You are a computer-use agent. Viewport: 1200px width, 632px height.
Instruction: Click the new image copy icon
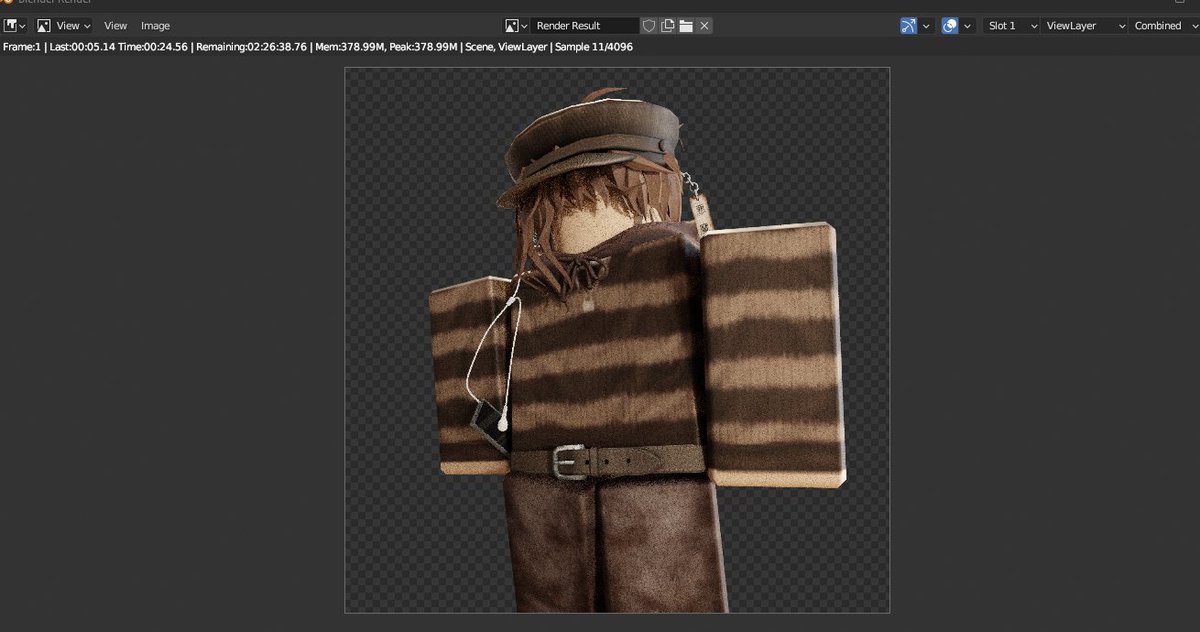pos(667,26)
